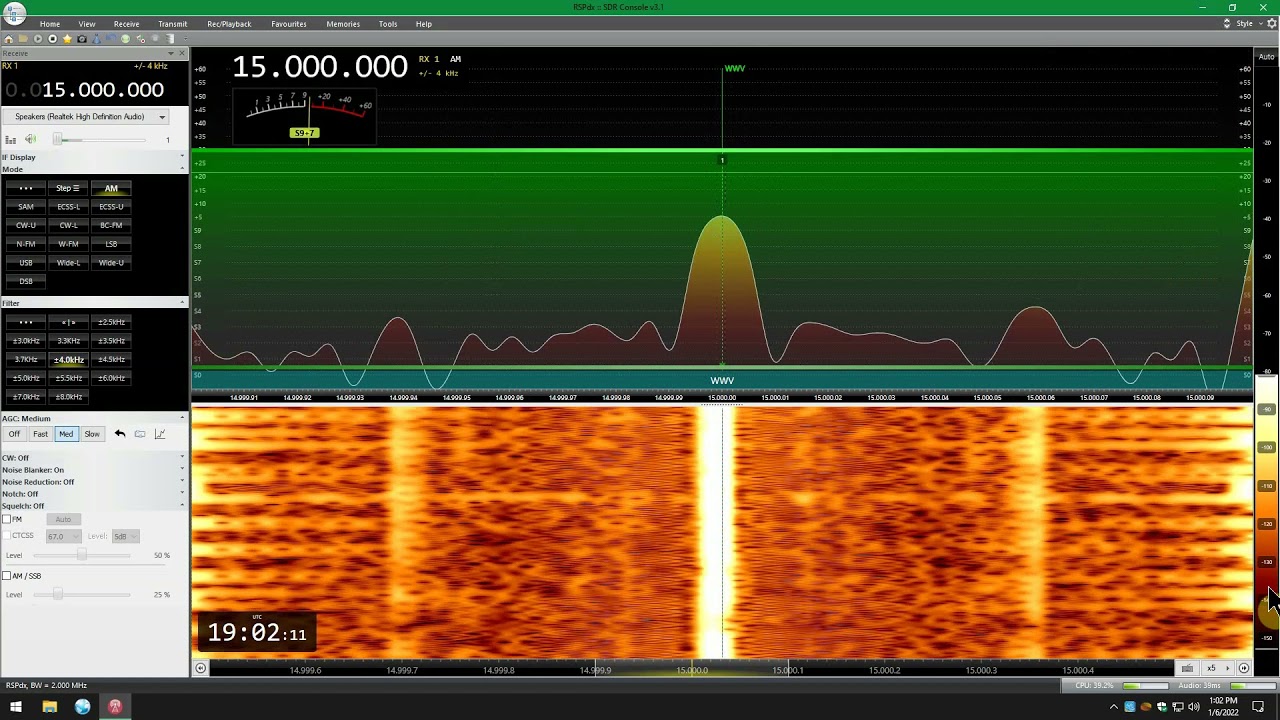Select the BC-FM mode button

pos(111,226)
